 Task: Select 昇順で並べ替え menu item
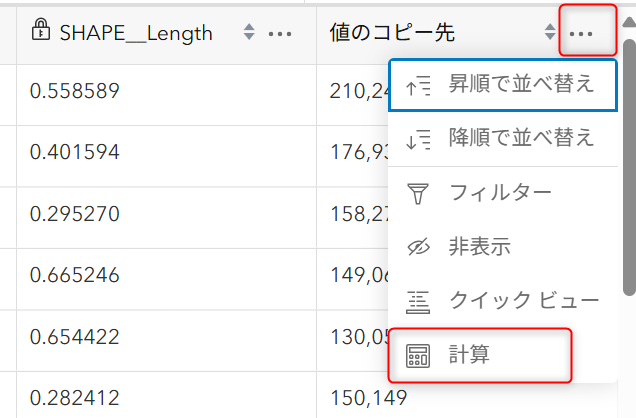click(503, 85)
